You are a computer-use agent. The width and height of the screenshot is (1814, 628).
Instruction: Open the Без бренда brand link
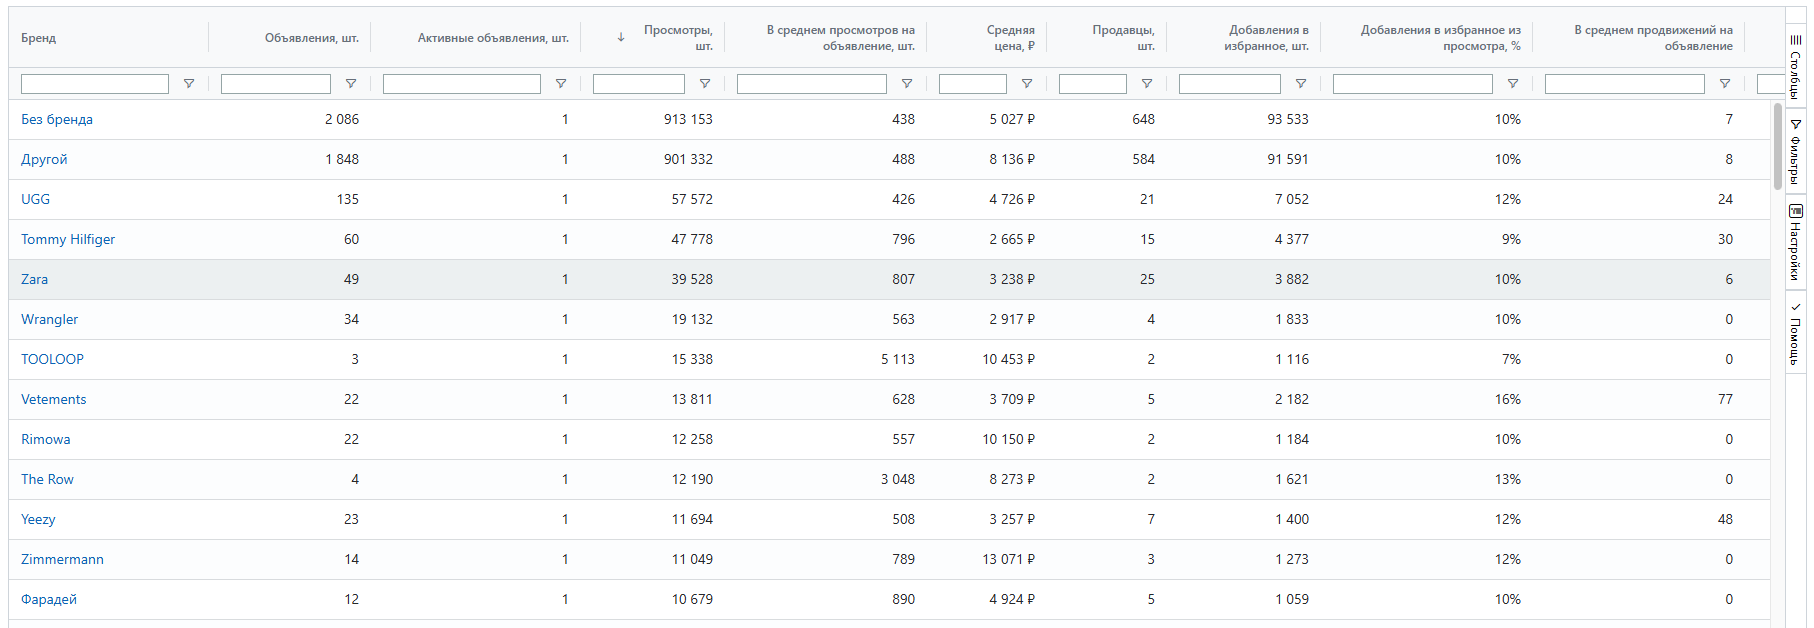click(57, 119)
